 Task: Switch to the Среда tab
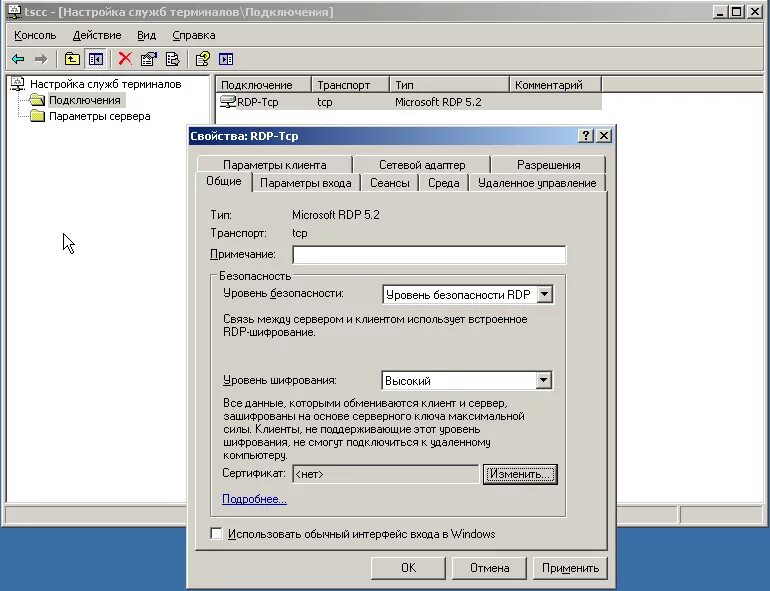tap(443, 183)
